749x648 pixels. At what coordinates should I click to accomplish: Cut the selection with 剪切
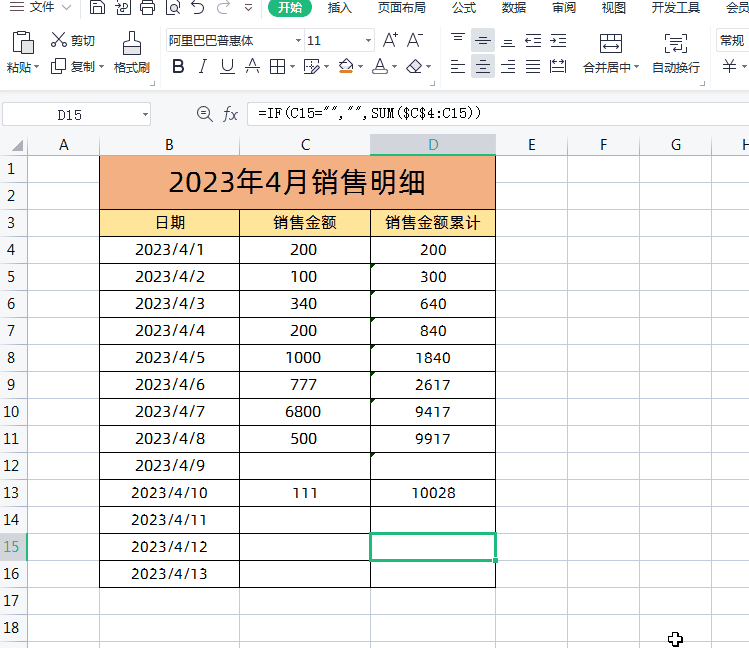click(x=73, y=41)
